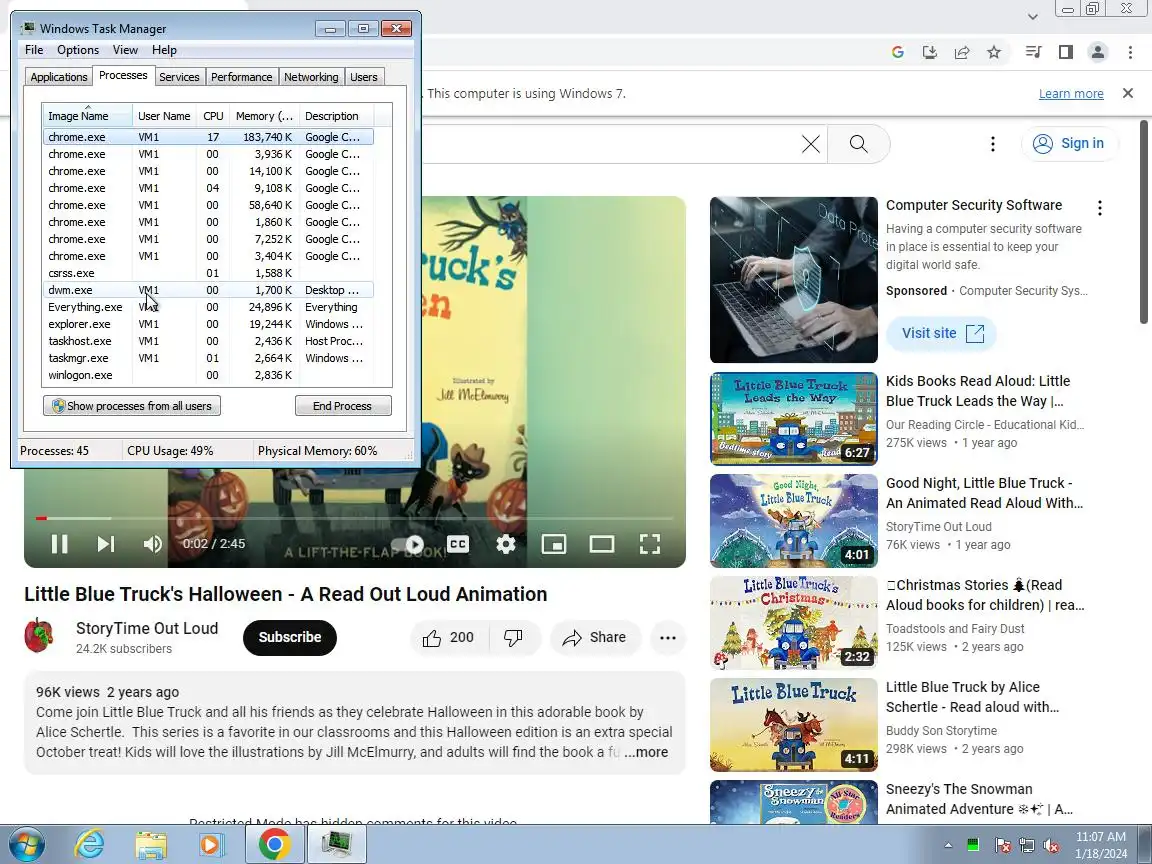Select the taskmgr.exe process row
The width and height of the screenshot is (1152, 864).
209,358
